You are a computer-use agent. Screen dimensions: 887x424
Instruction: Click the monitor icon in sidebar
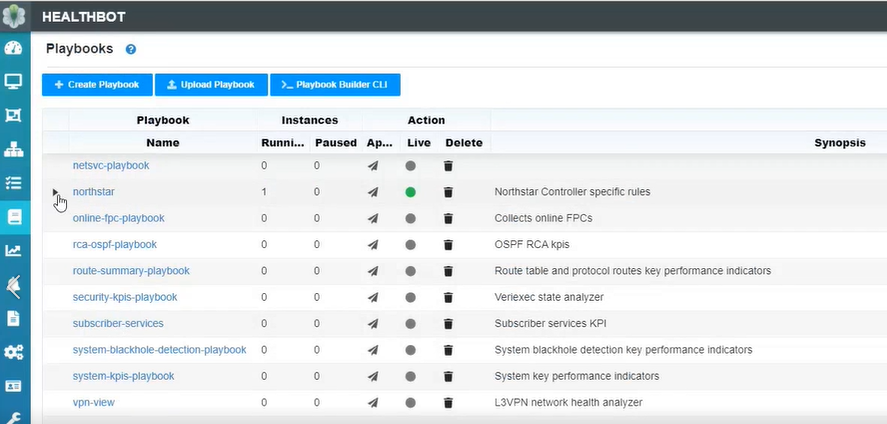tap(14, 82)
